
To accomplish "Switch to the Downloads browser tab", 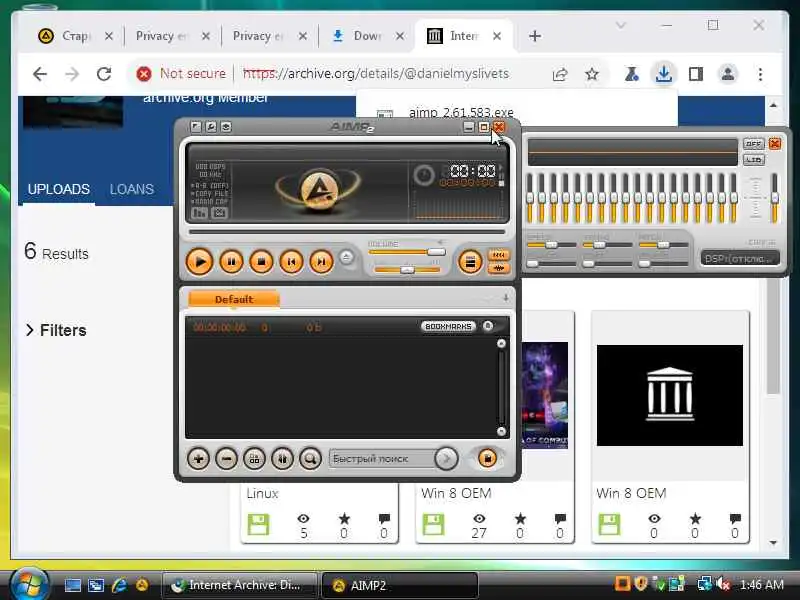I will [366, 36].
